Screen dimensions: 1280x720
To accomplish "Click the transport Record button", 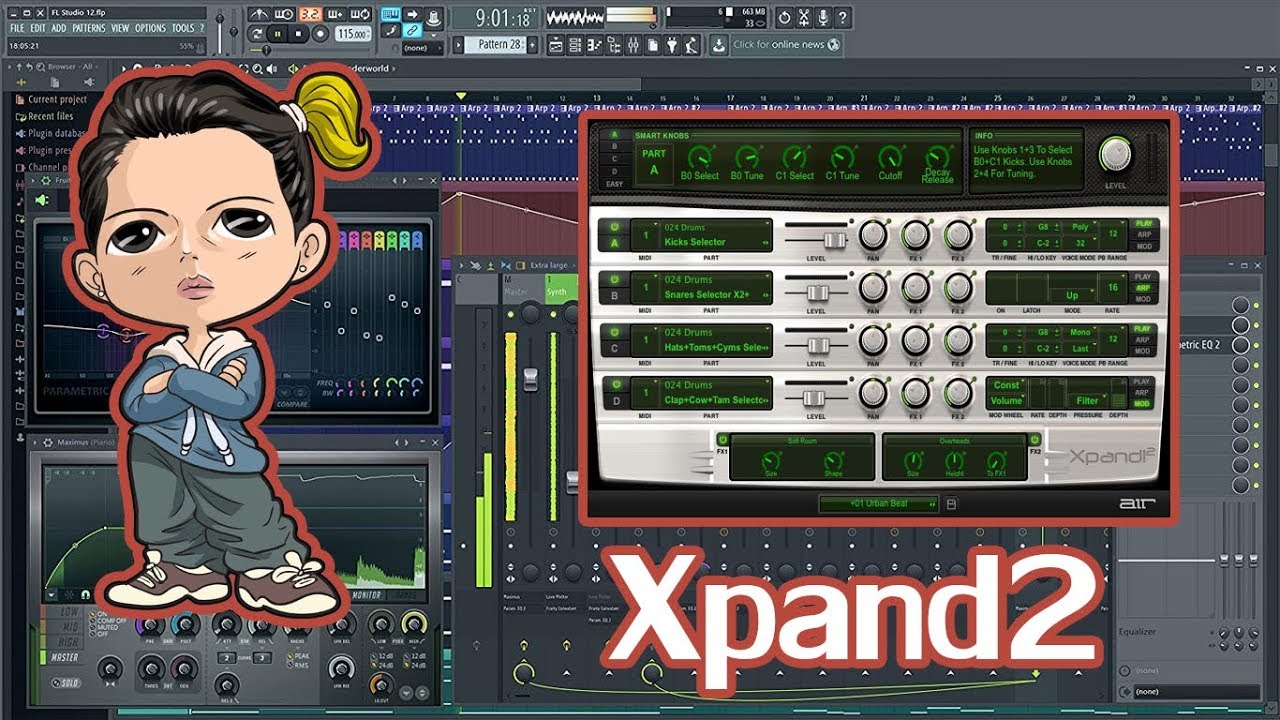I will (x=321, y=34).
